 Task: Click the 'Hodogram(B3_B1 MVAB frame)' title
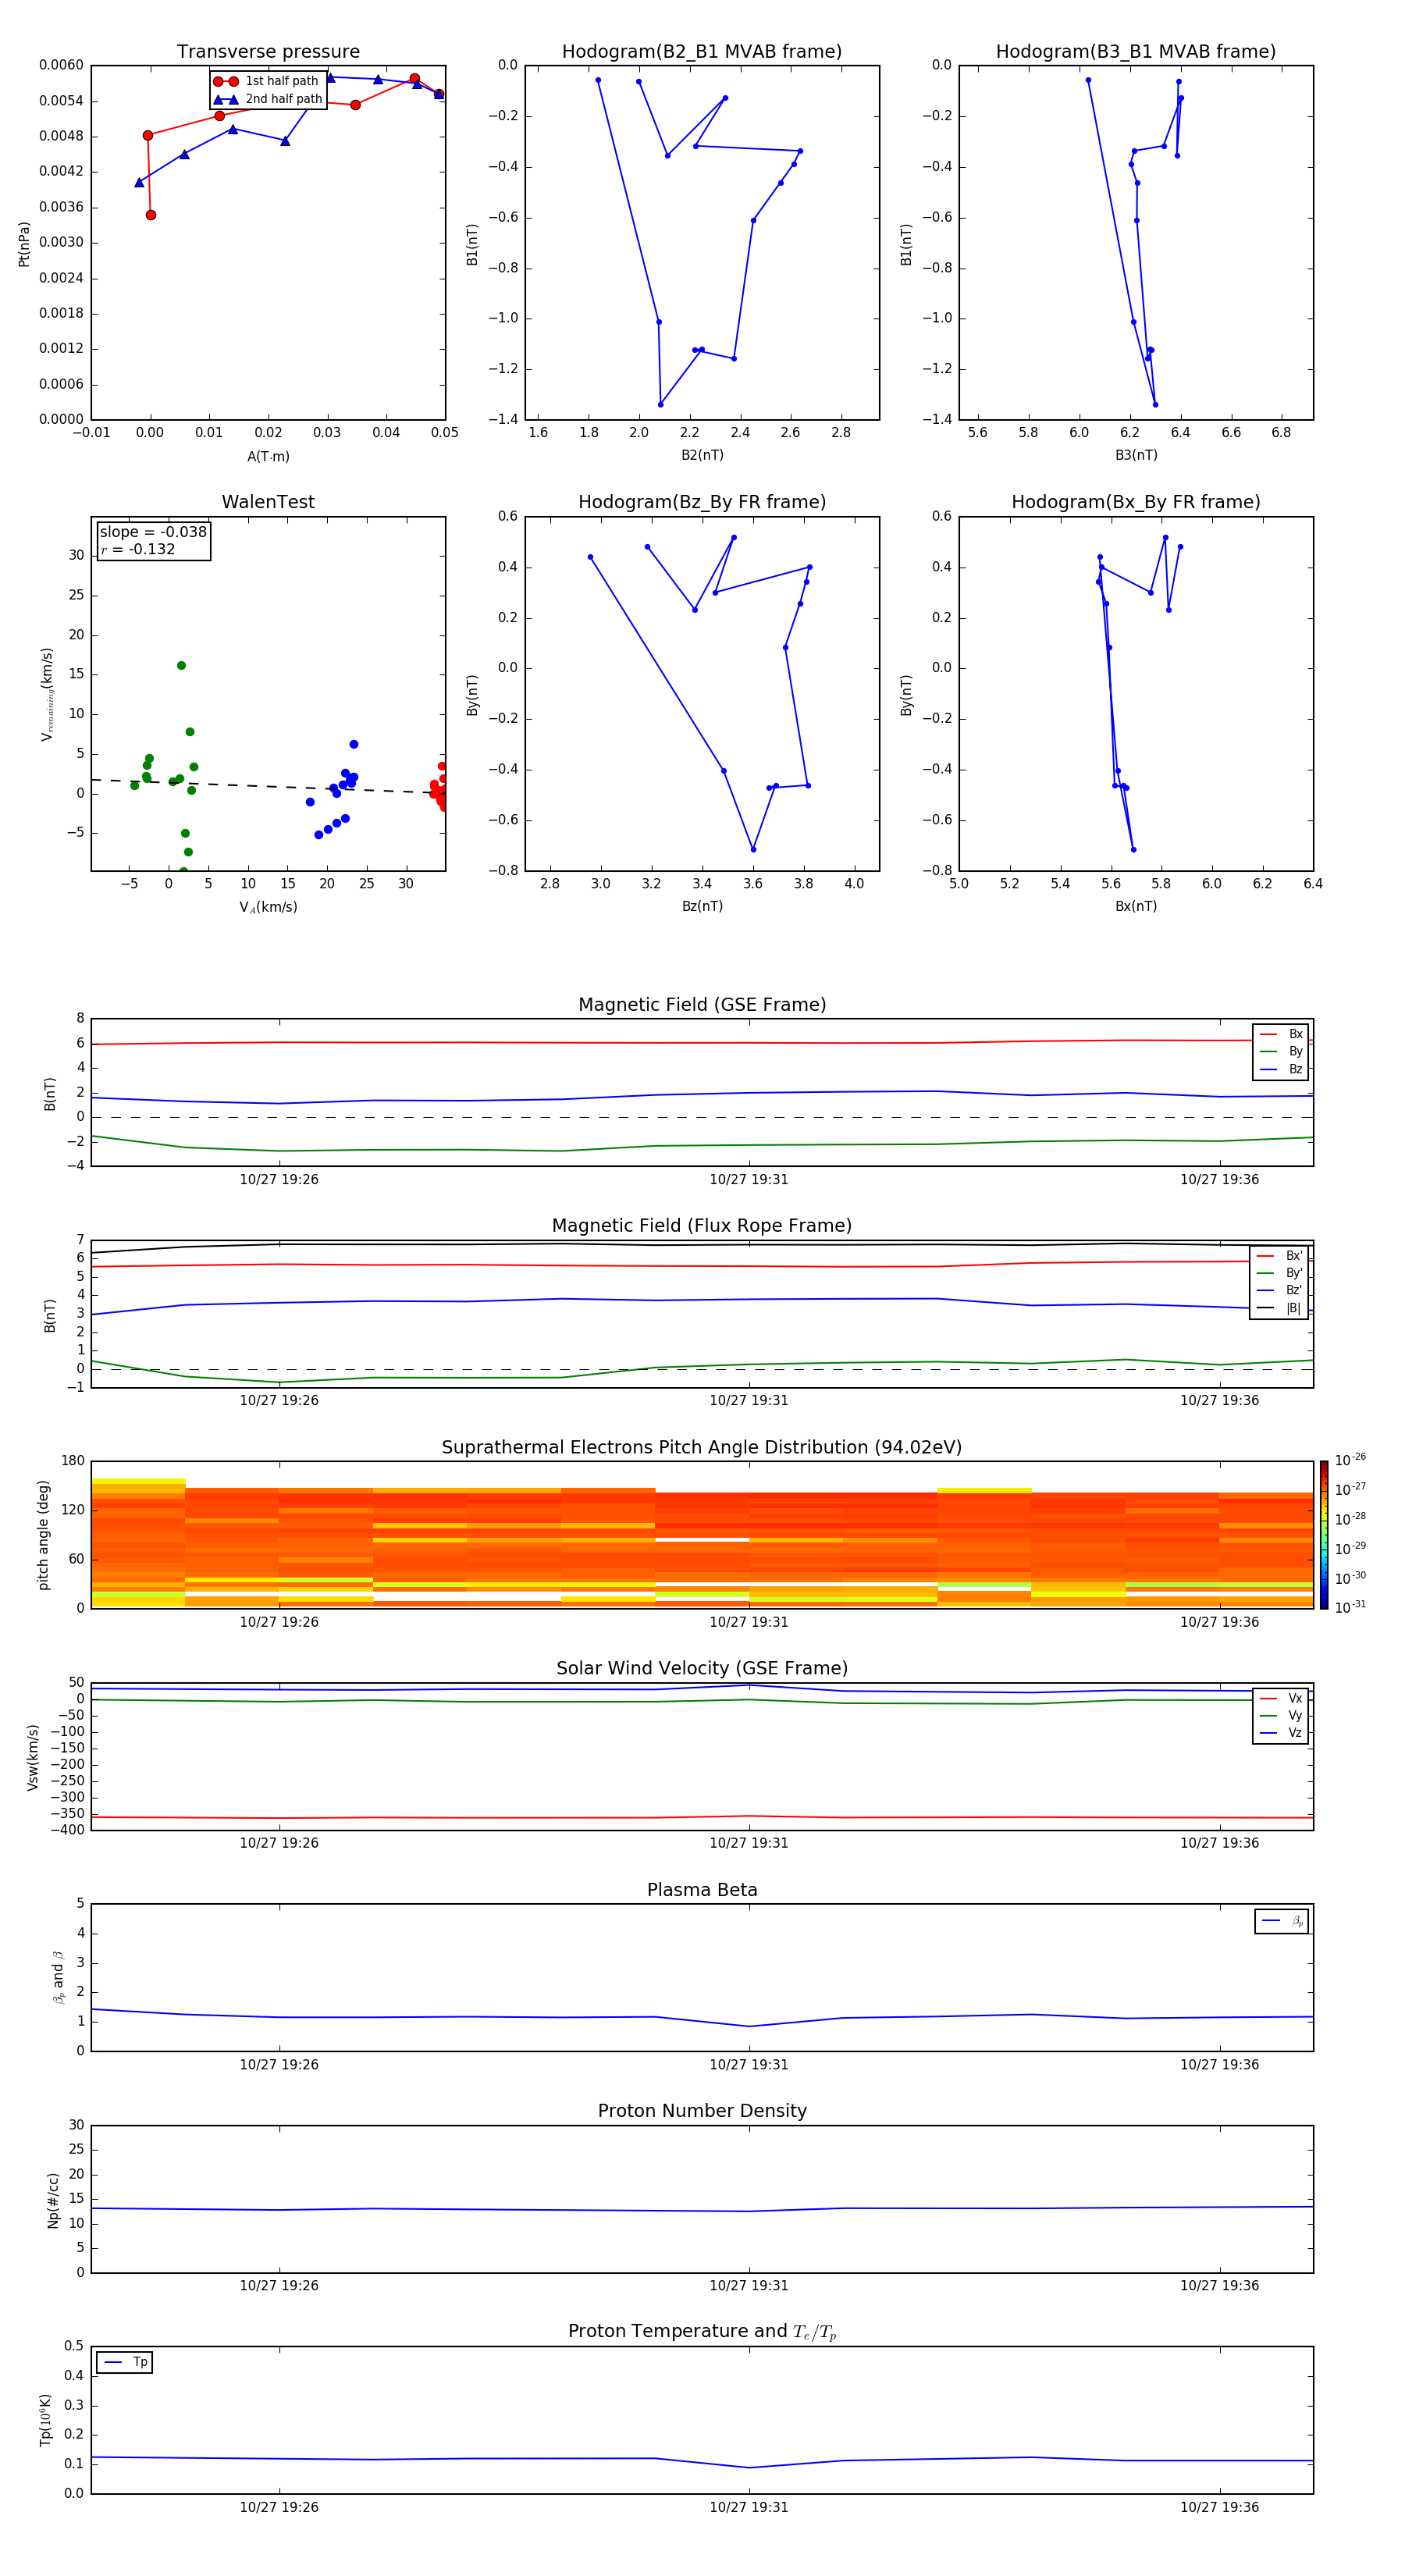pyautogui.click(x=1136, y=52)
